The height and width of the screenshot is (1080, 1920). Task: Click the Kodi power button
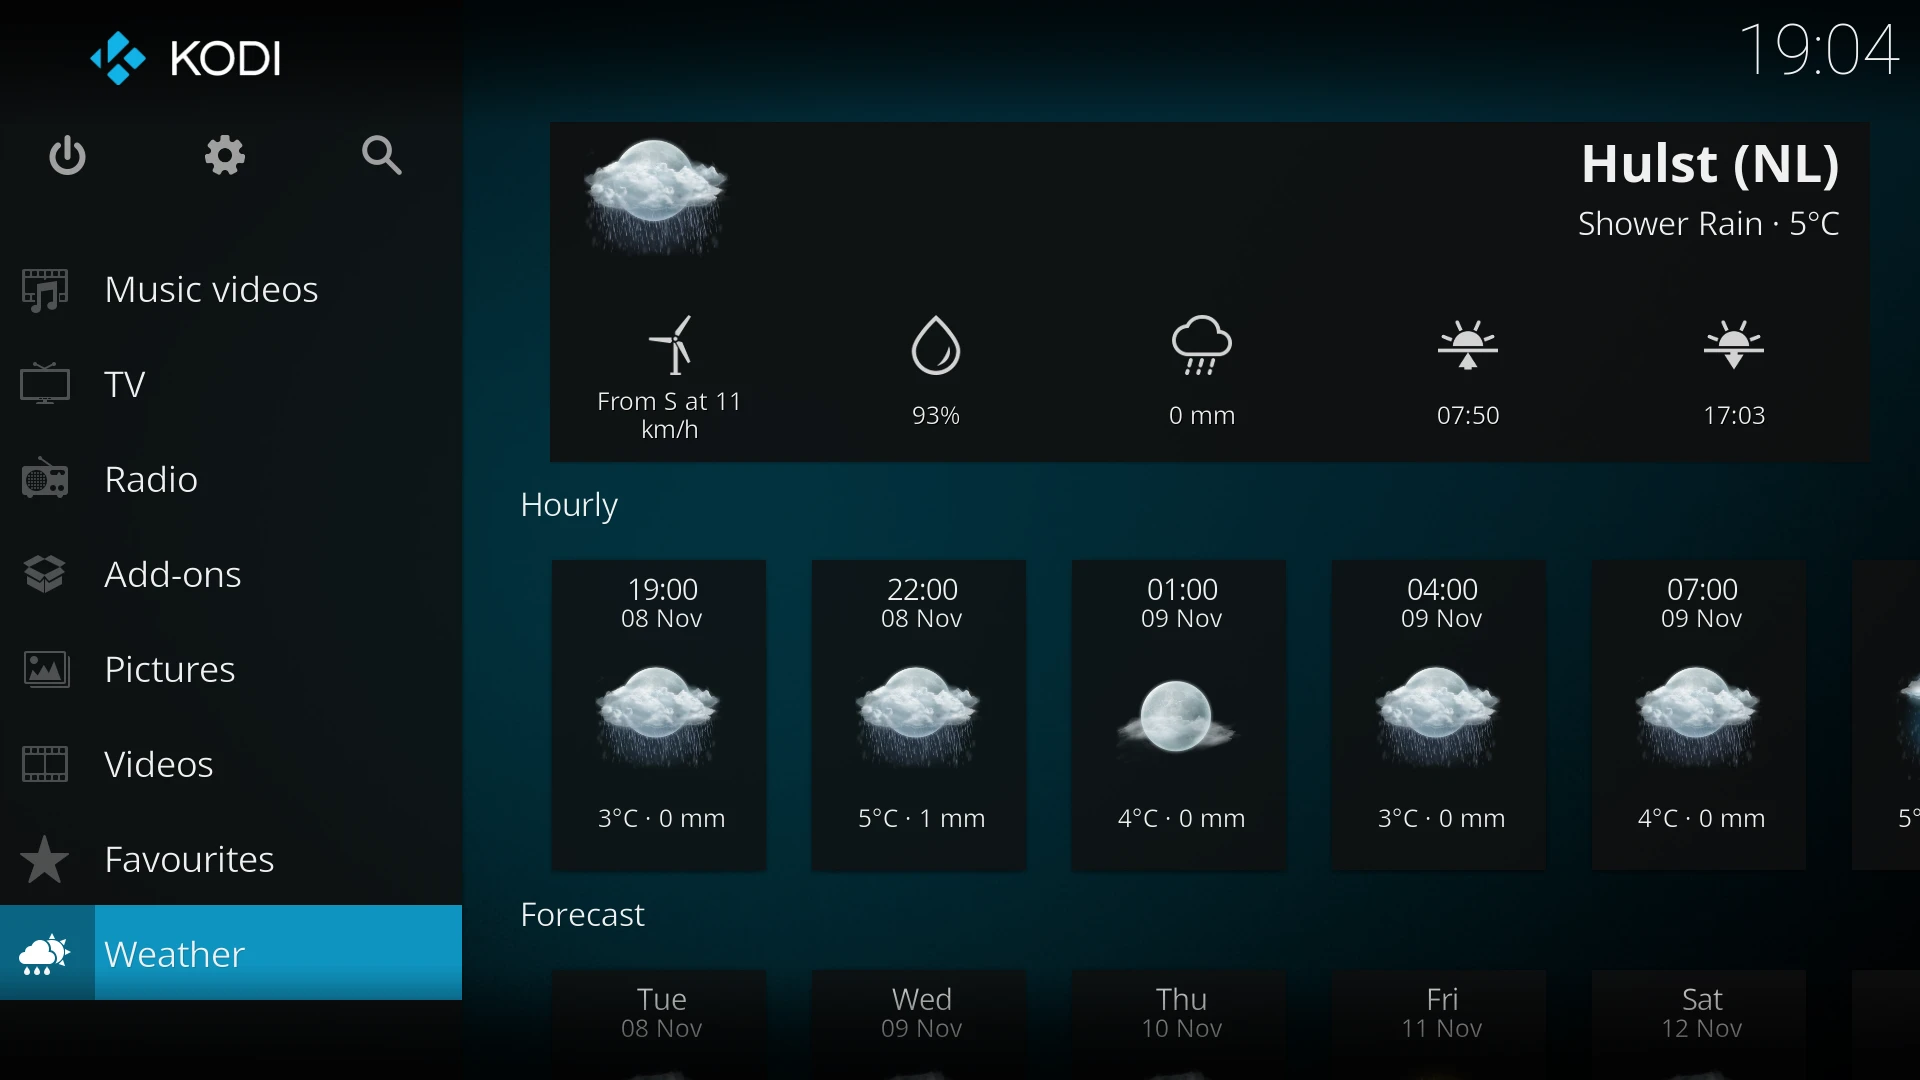(67, 157)
